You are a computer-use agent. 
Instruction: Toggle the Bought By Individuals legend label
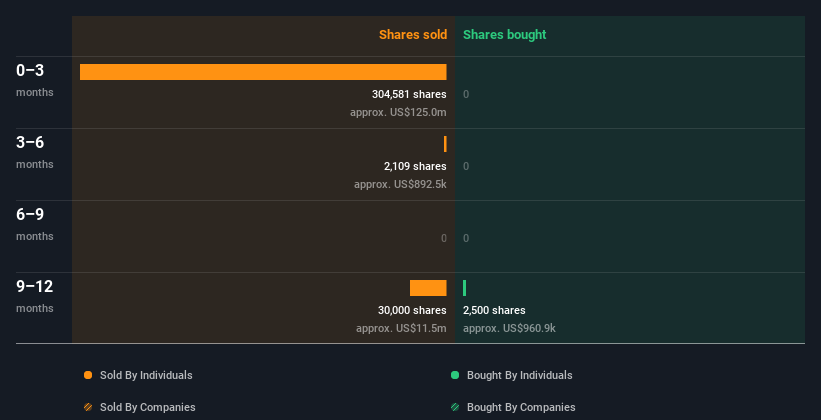(519, 375)
